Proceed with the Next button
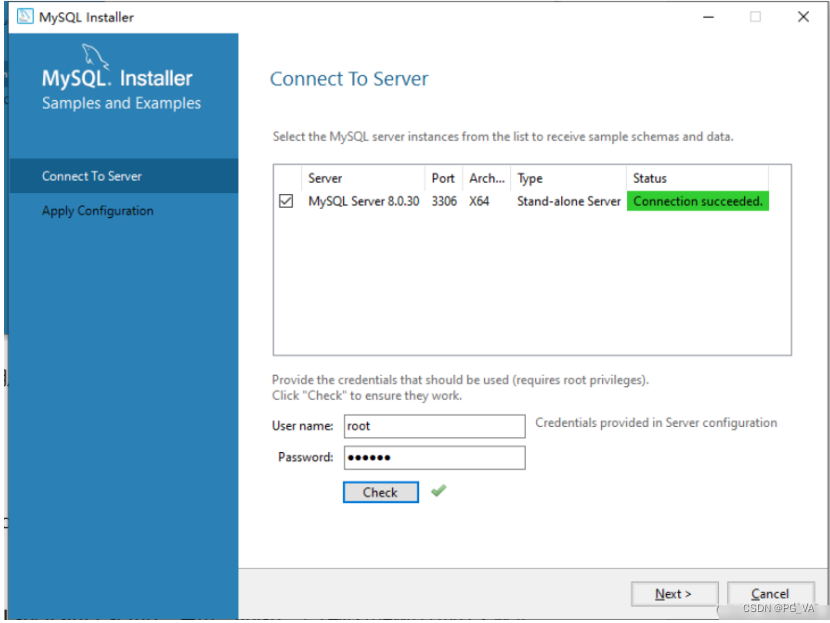This screenshot has height=623, width=830. coord(674,594)
